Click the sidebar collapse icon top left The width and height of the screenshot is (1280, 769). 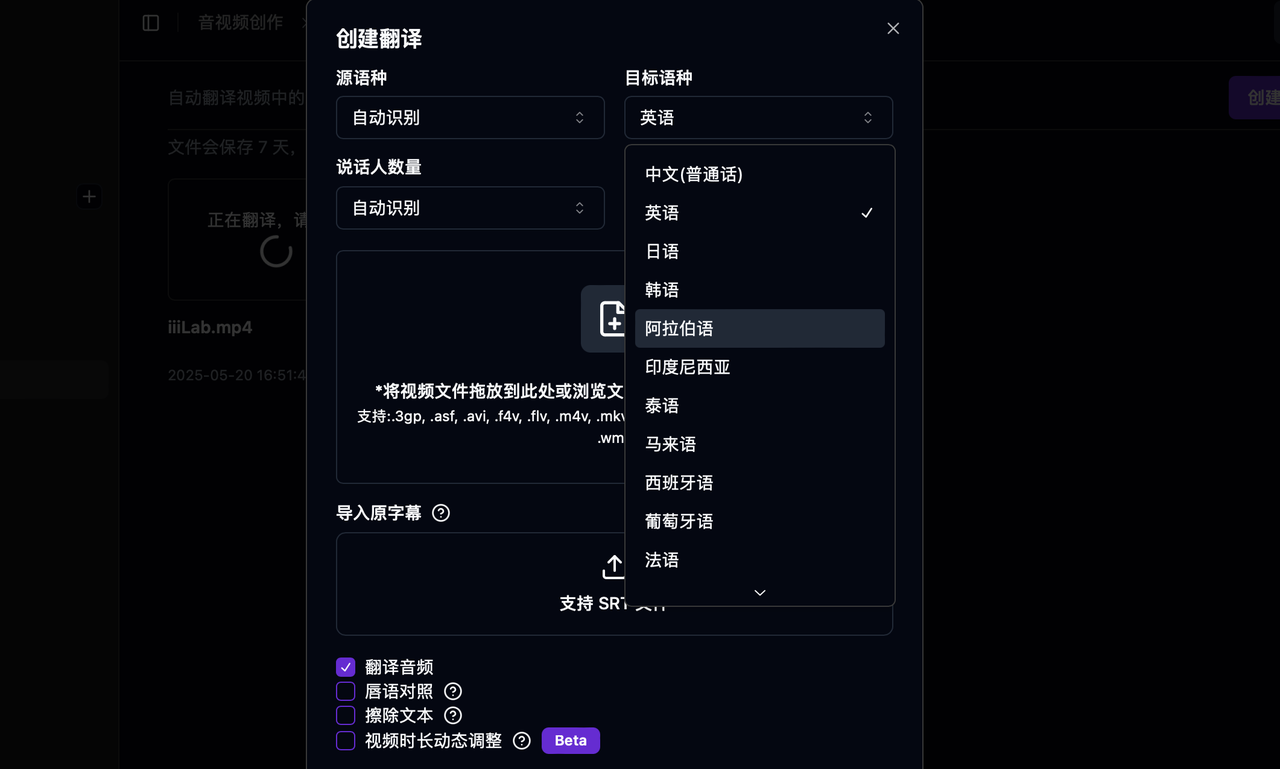[x=150, y=22]
